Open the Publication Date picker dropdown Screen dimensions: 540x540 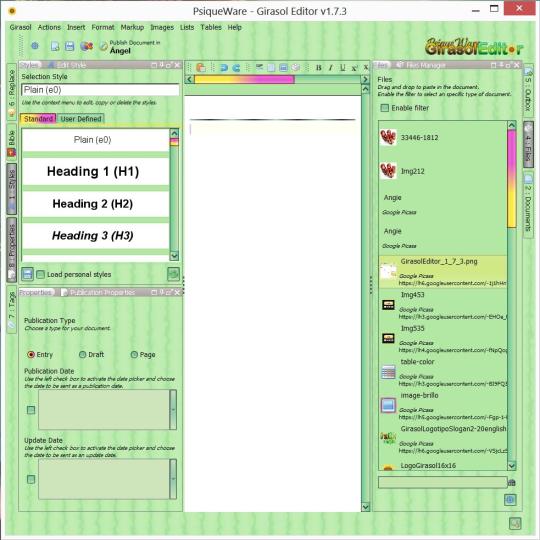coord(173,410)
